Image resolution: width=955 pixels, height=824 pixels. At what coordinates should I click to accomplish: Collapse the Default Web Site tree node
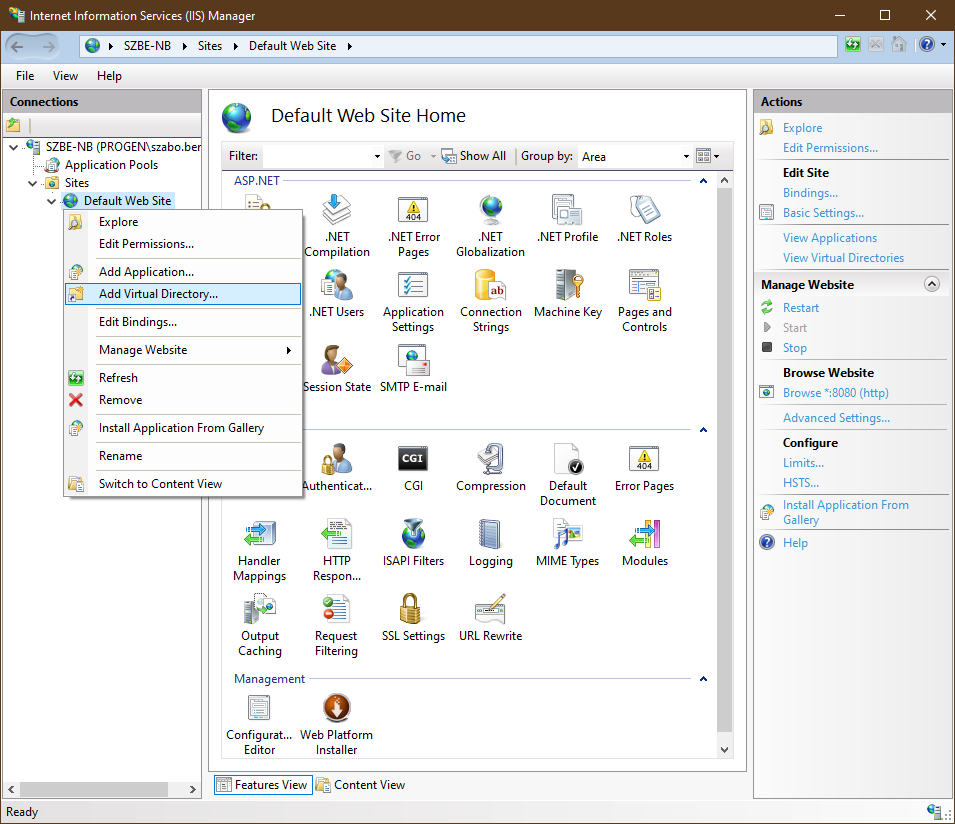(52, 201)
